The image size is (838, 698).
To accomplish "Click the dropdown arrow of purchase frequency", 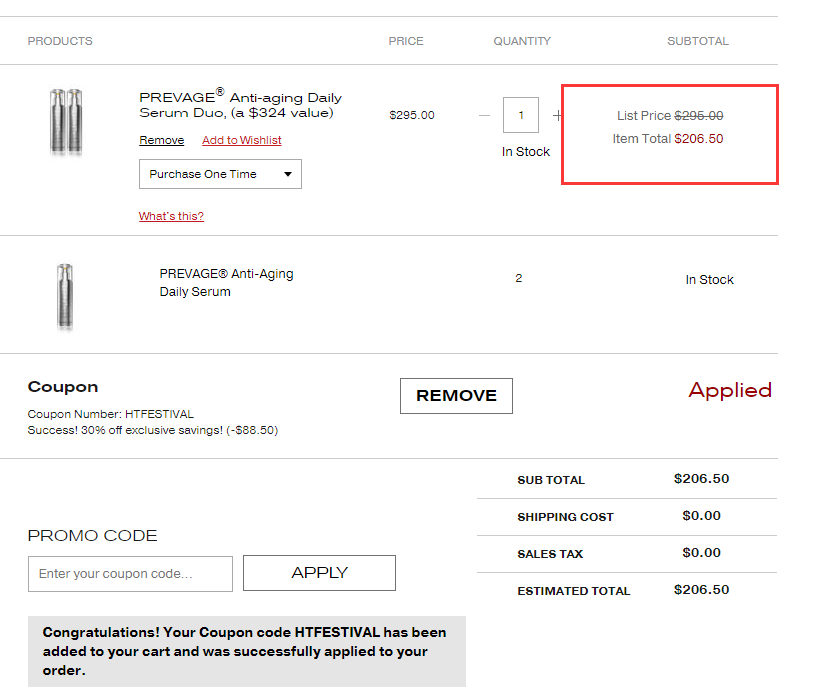I will 288,174.
